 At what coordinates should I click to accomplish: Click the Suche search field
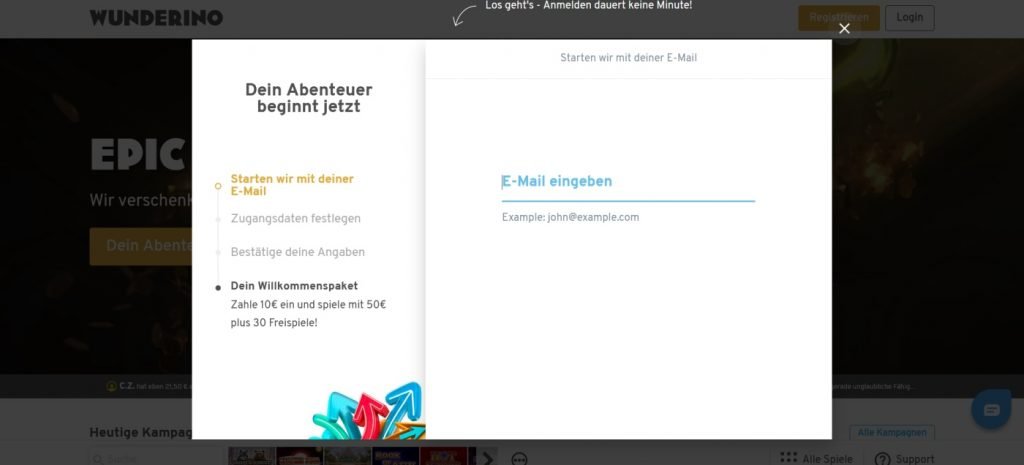tap(150, 459)
